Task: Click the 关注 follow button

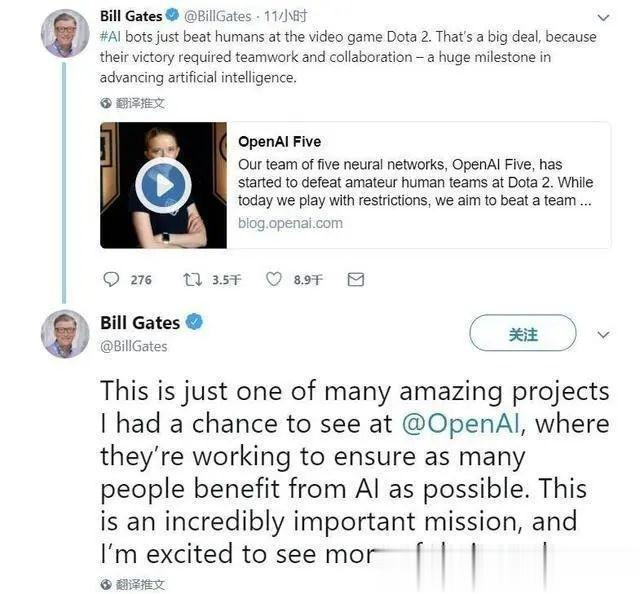Action: coord(522,334)
